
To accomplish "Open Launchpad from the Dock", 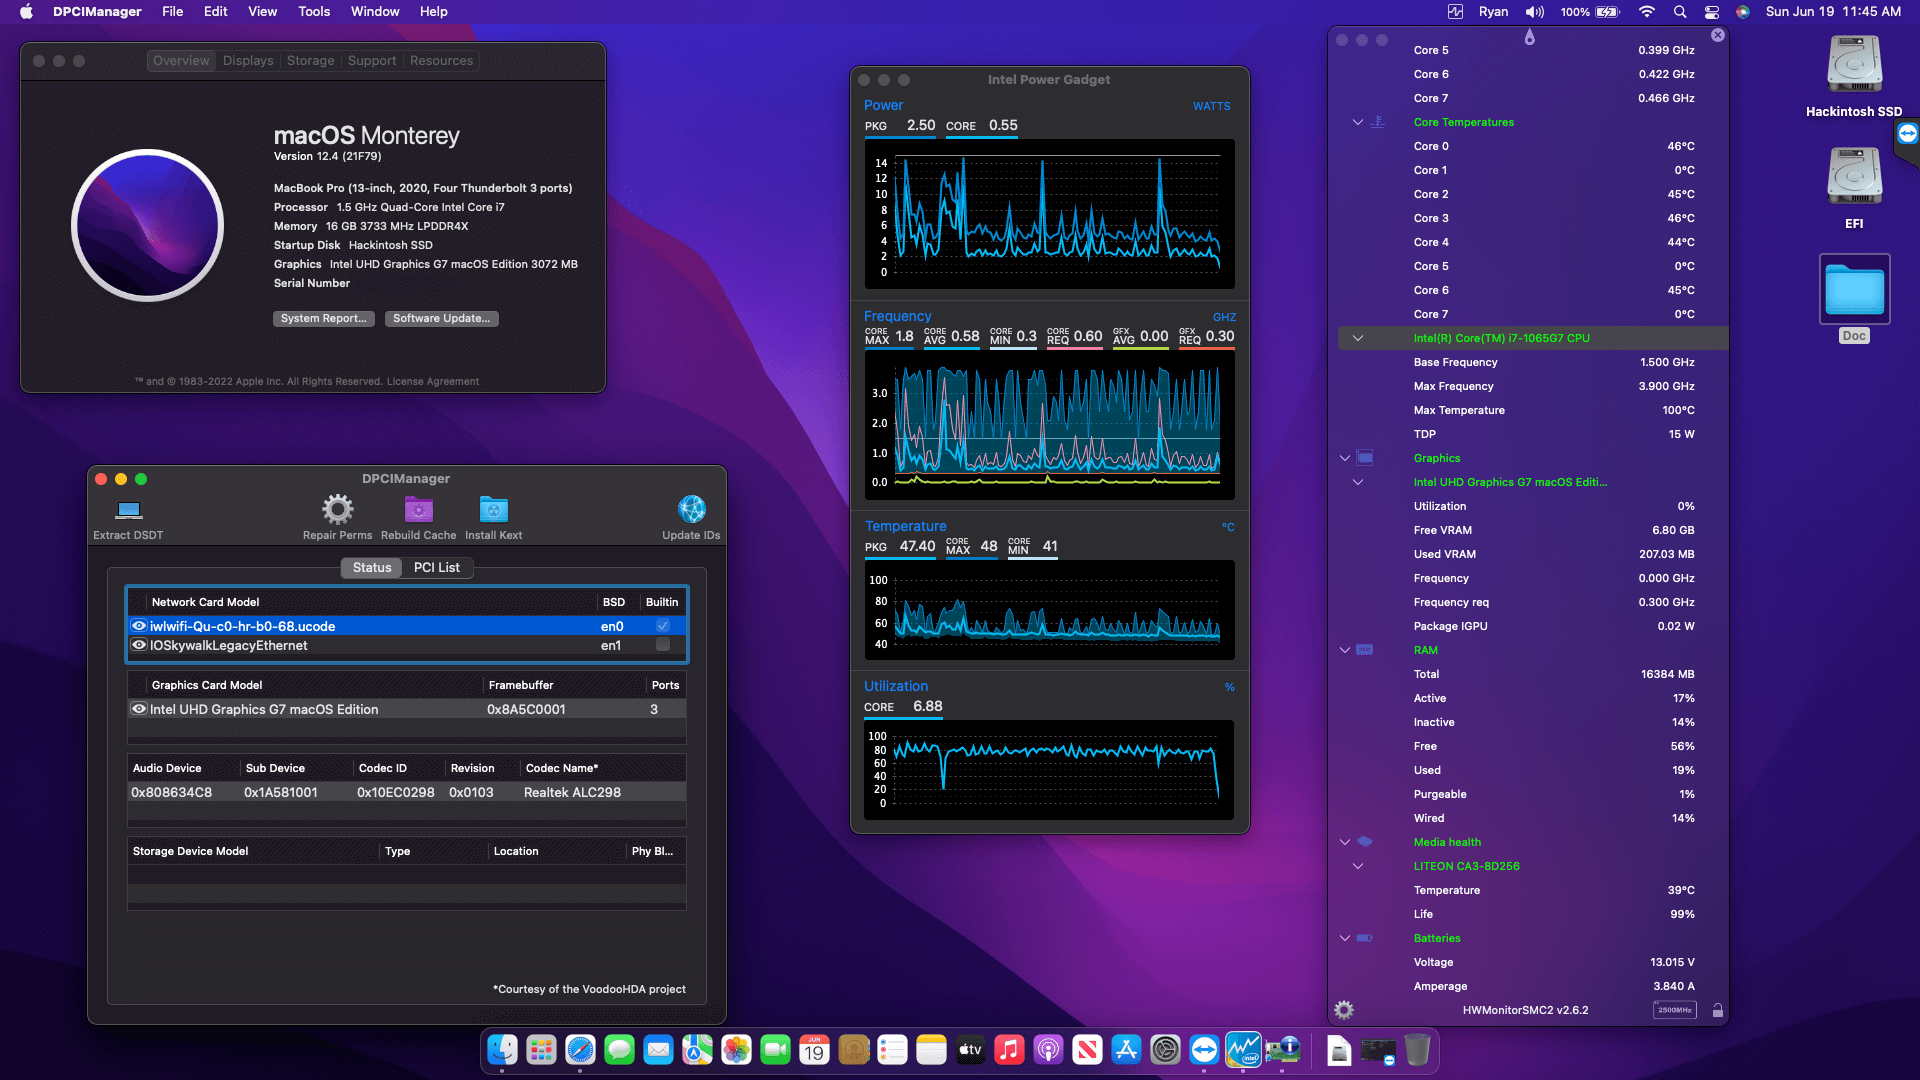I will tap(541, 1050).
